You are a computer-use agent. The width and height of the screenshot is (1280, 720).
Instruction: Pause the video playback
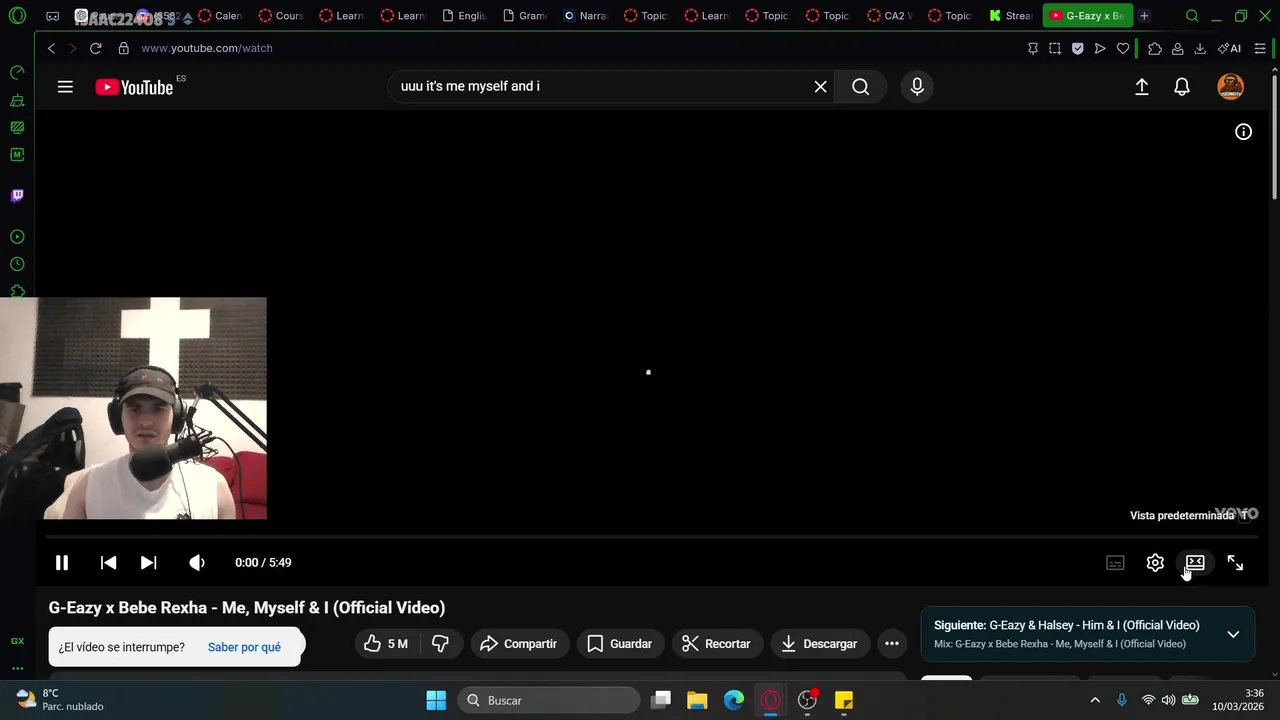[x=62, y=563]
